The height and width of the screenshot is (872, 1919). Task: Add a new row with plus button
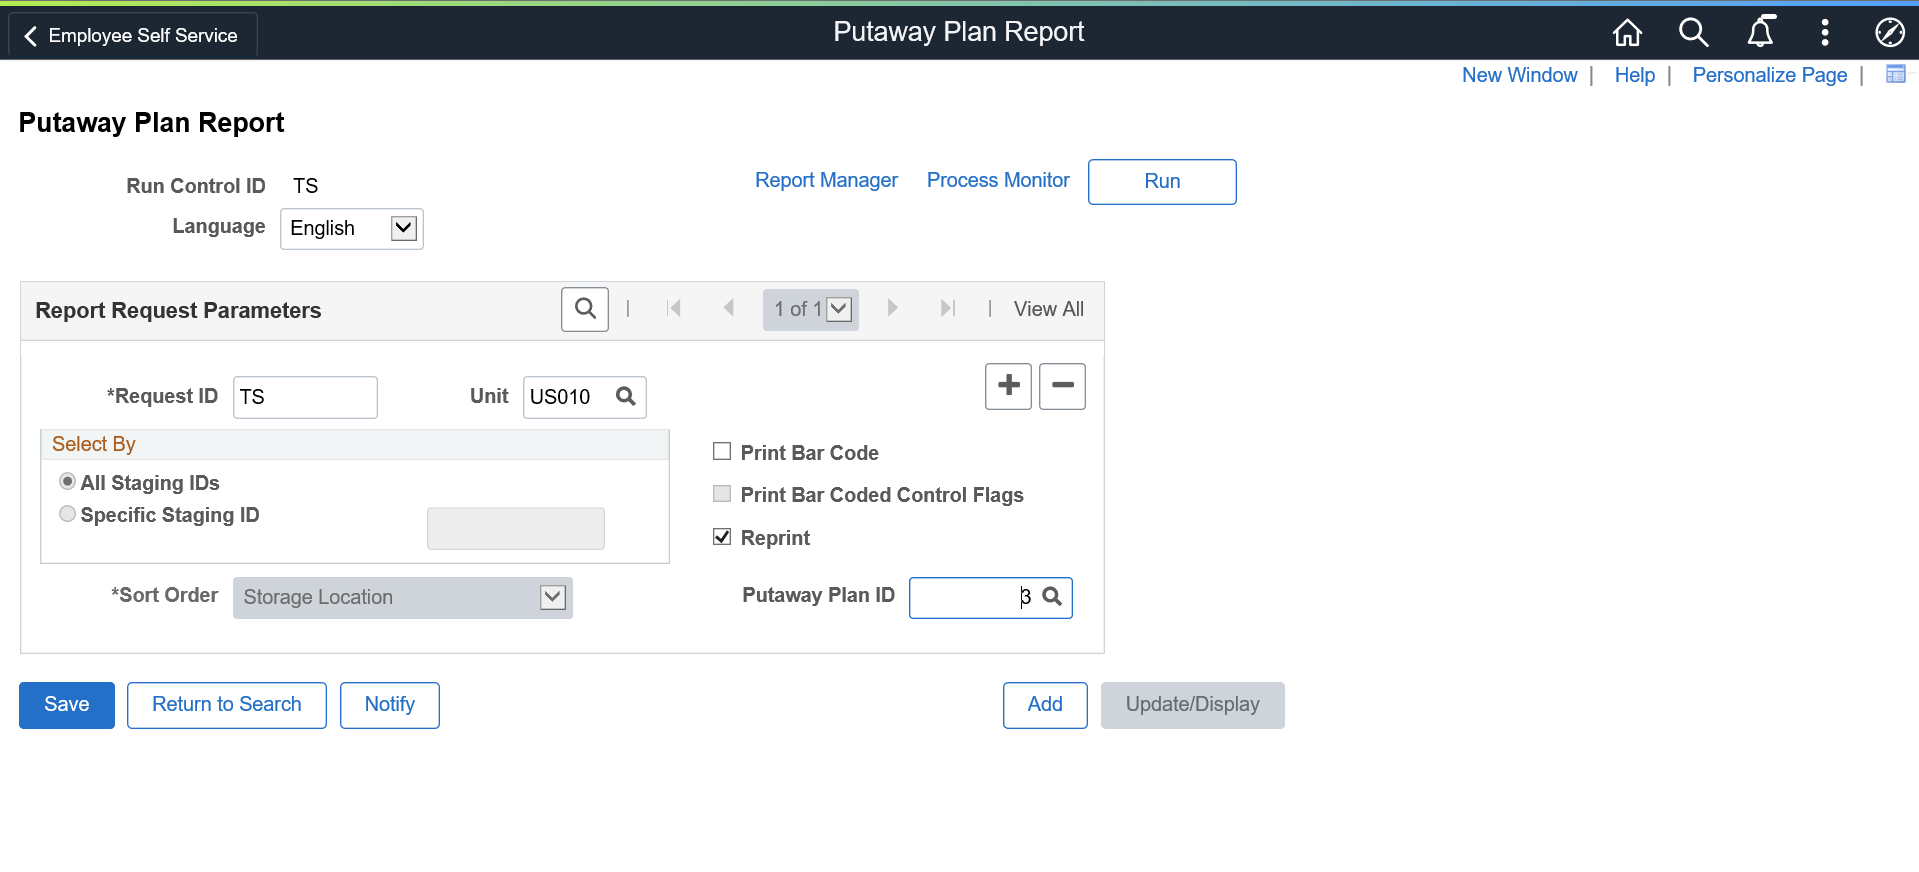1008,386
